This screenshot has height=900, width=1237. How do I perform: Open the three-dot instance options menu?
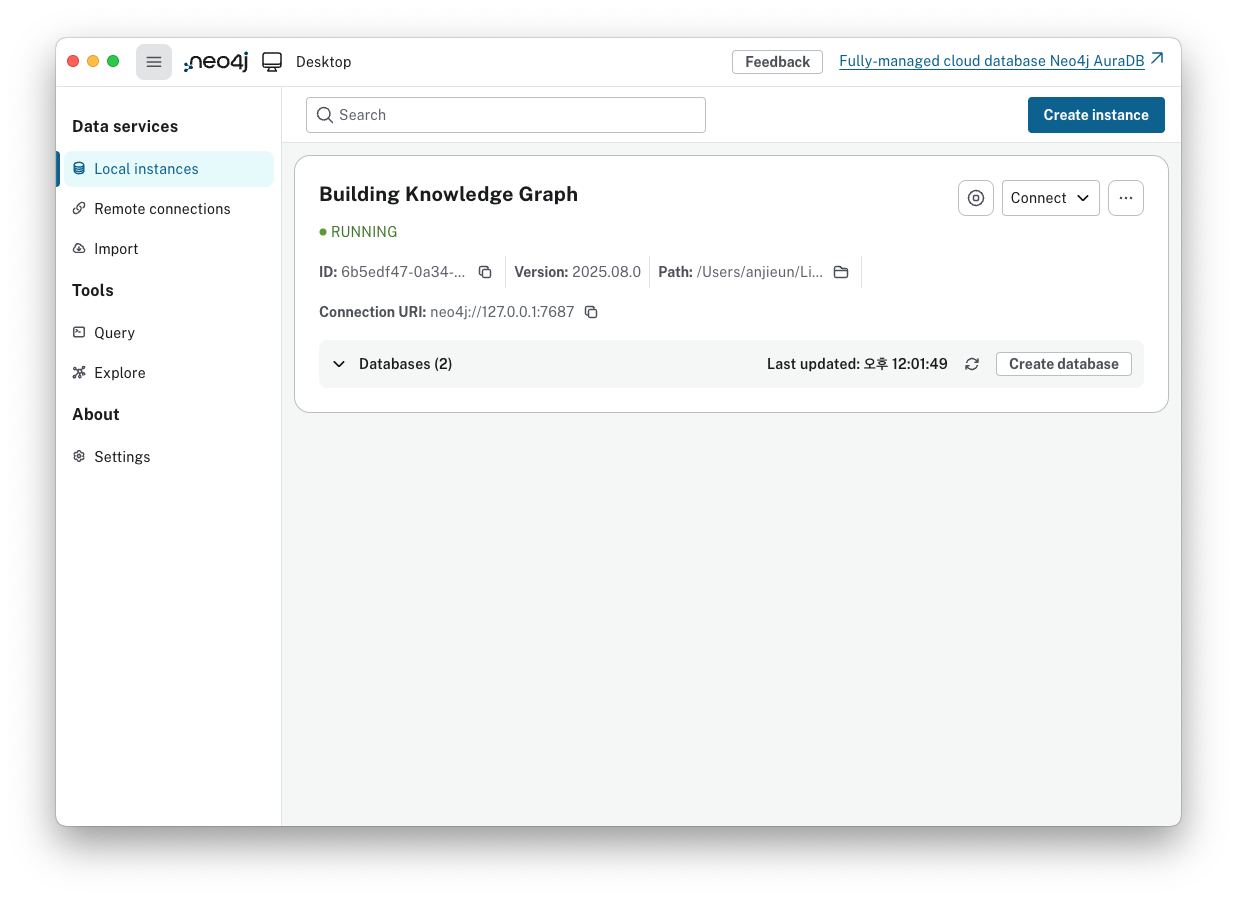(x=1126, y=198)
